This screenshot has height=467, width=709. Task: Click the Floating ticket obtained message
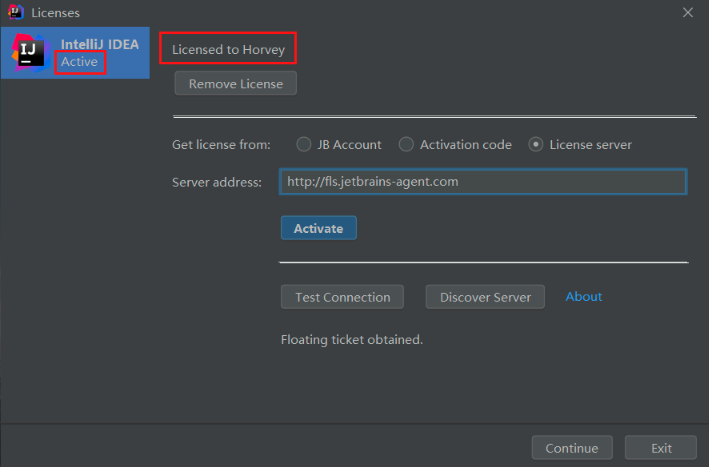click(x=352, y=340)
